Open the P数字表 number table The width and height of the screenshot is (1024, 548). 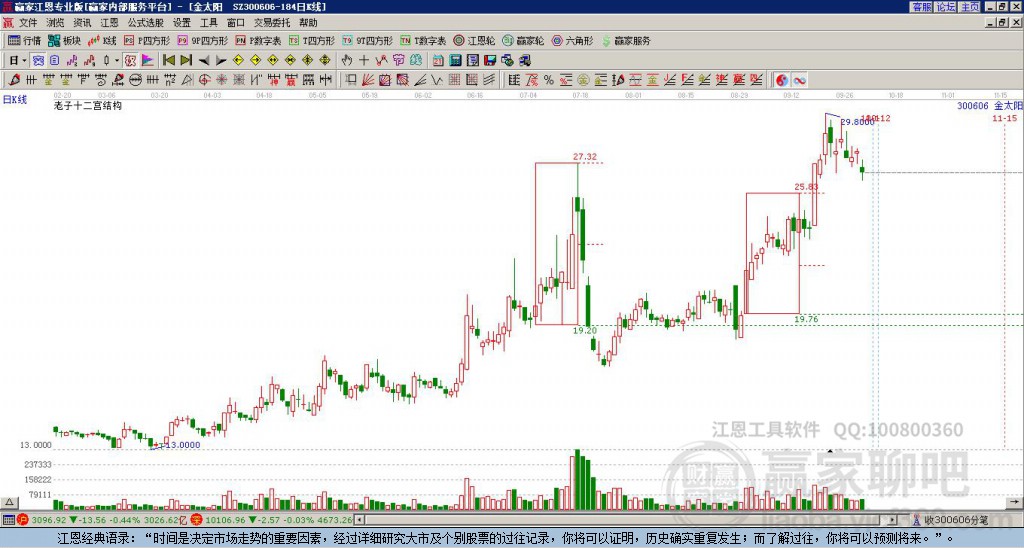click(258, 40)
